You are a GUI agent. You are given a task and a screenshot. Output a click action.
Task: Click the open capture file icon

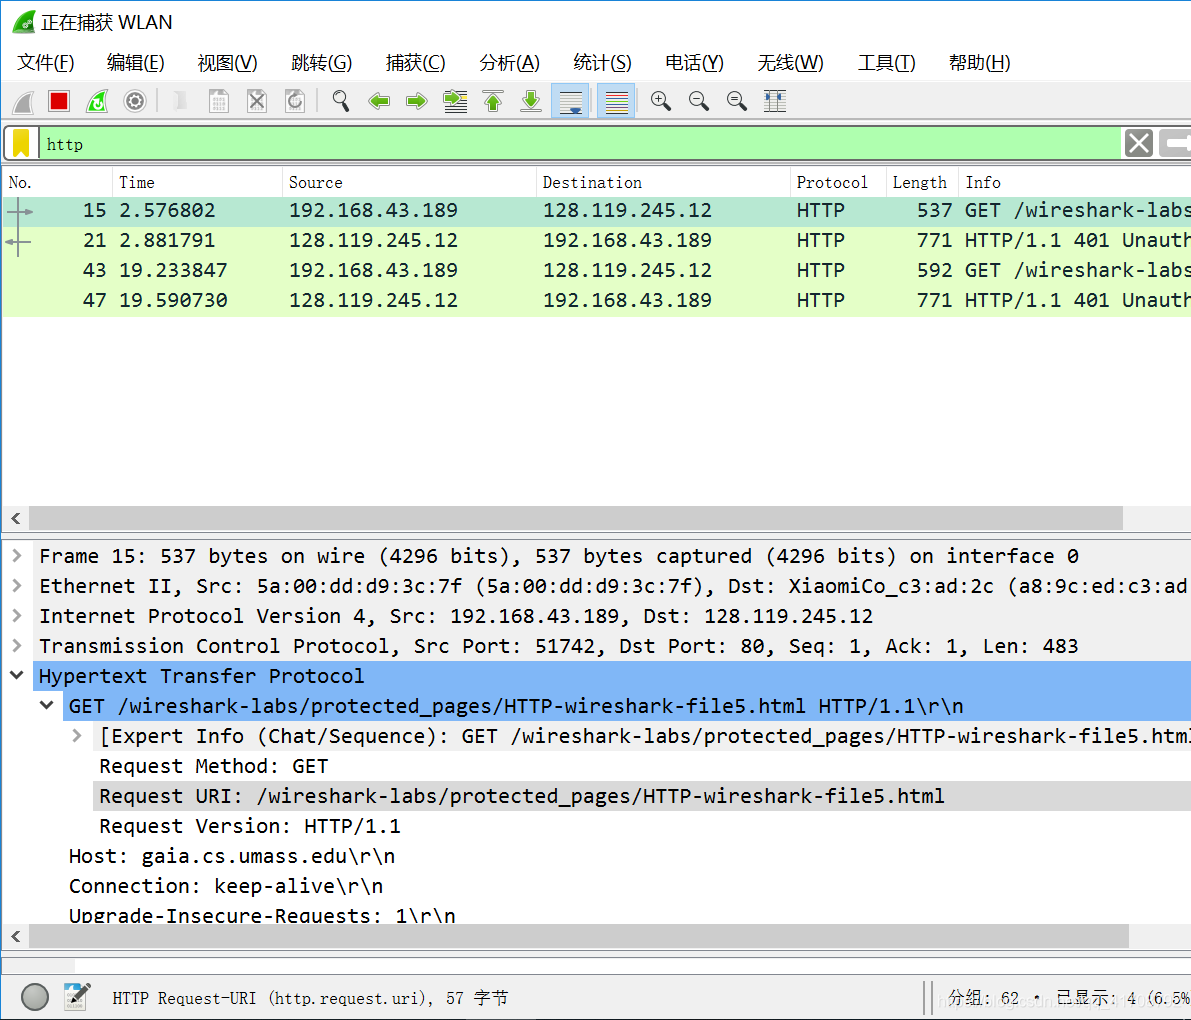click(x=181, y=101)
